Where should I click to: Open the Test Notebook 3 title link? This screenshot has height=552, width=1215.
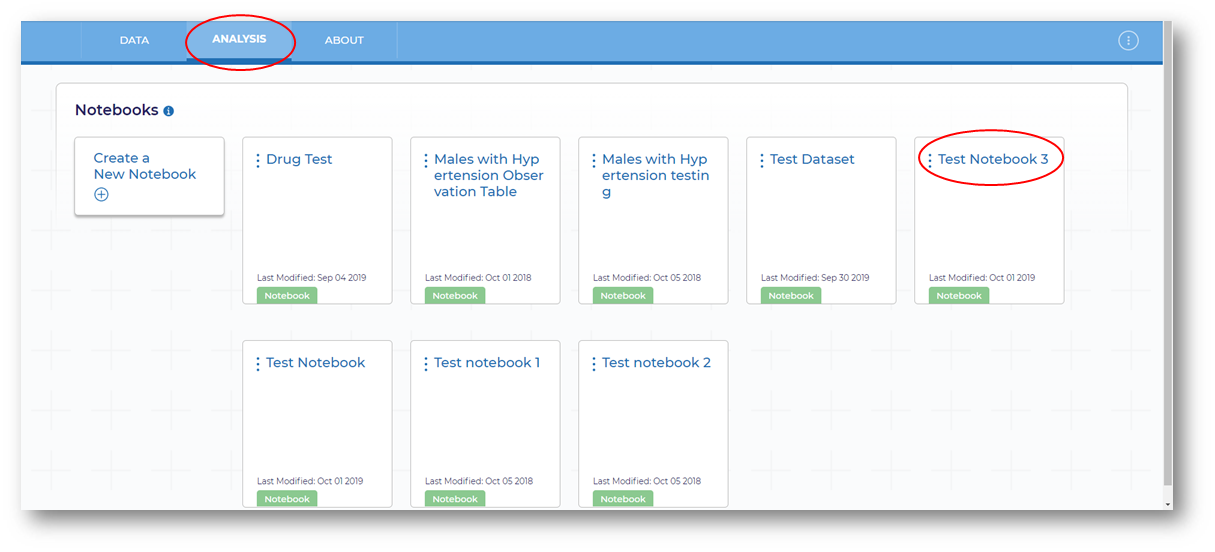[993, 159]
